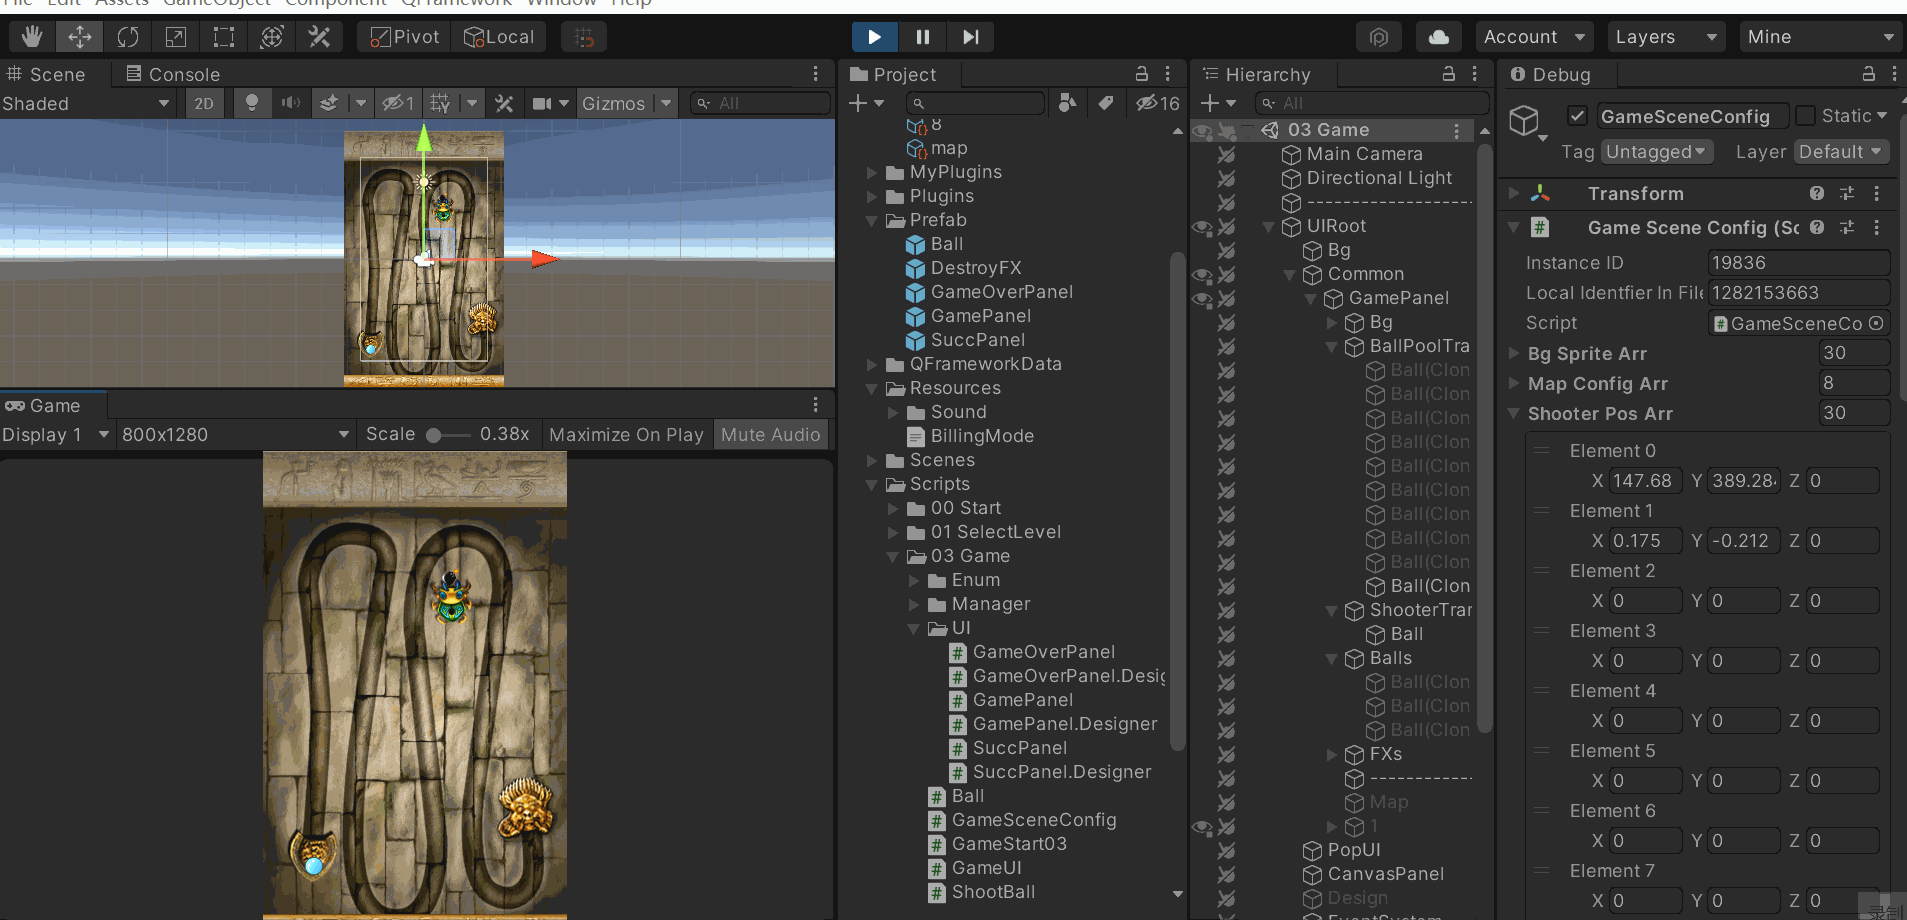Toggle scene visibility hidden-objects count icon
This screenshot has width=1907, height=920.
pos(398,103)
